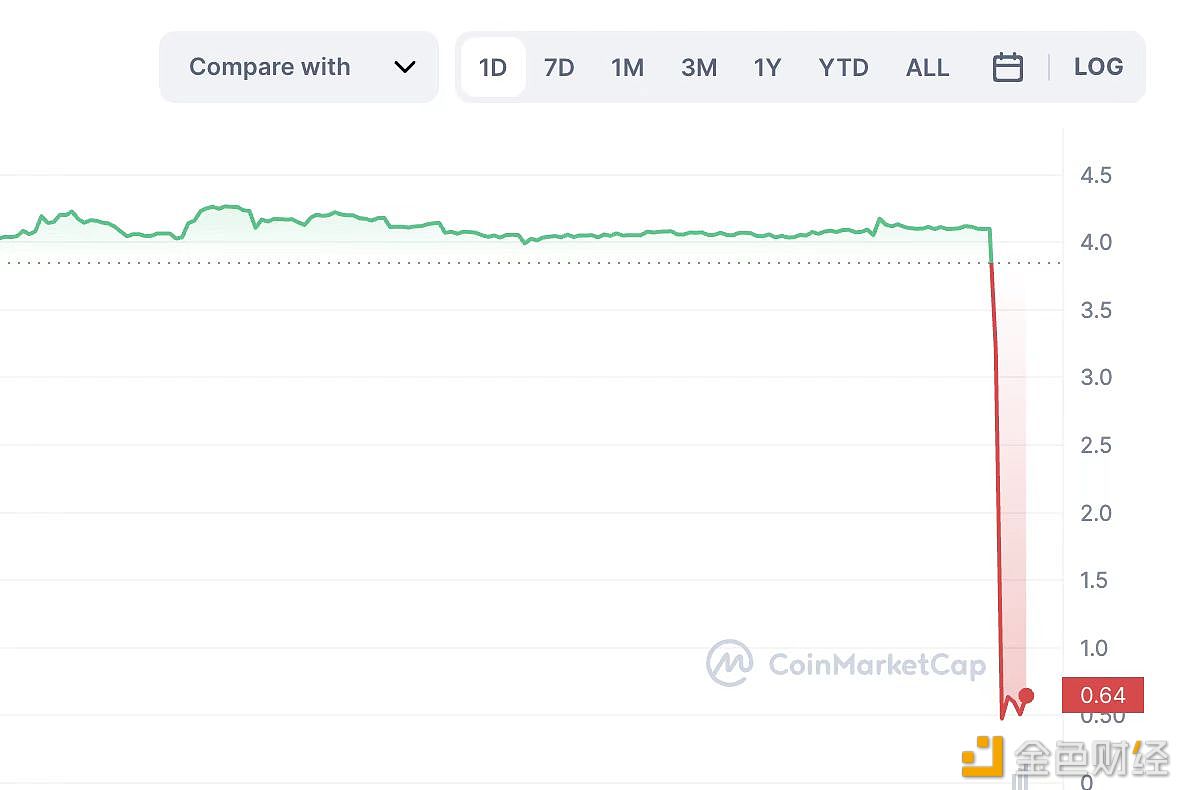Screen dimensions: 1182x790
Task: Switch to the 7D timeframe tab
Action: point(559,66)
